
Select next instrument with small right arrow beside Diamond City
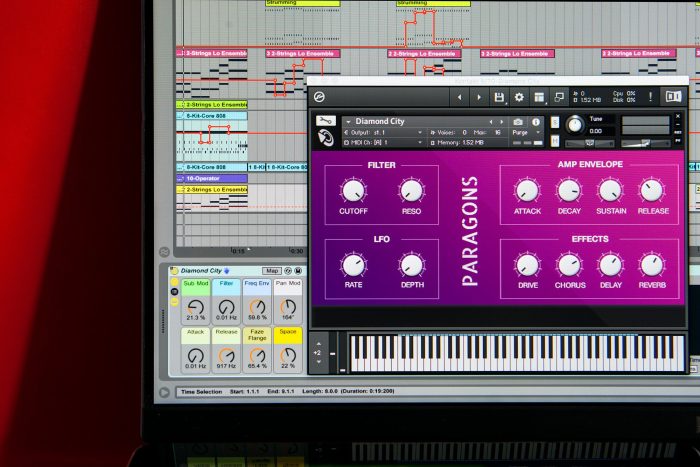point(502,121)
